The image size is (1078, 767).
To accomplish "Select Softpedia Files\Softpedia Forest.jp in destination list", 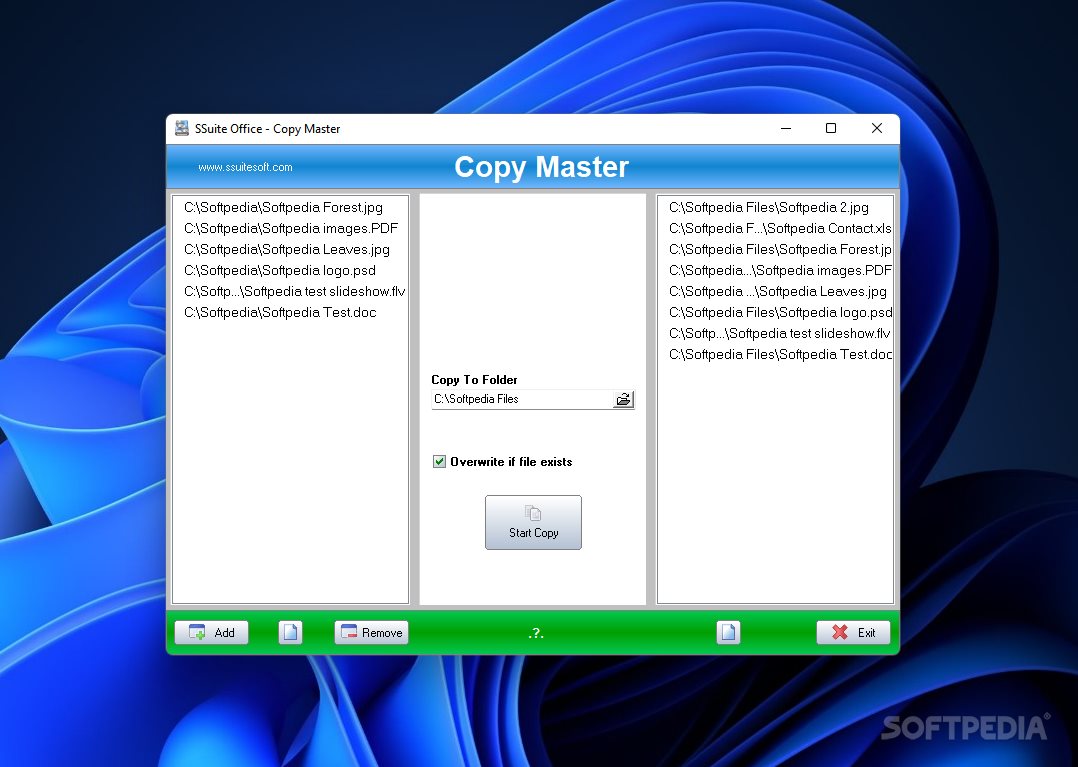I will (x=780, y=249).
